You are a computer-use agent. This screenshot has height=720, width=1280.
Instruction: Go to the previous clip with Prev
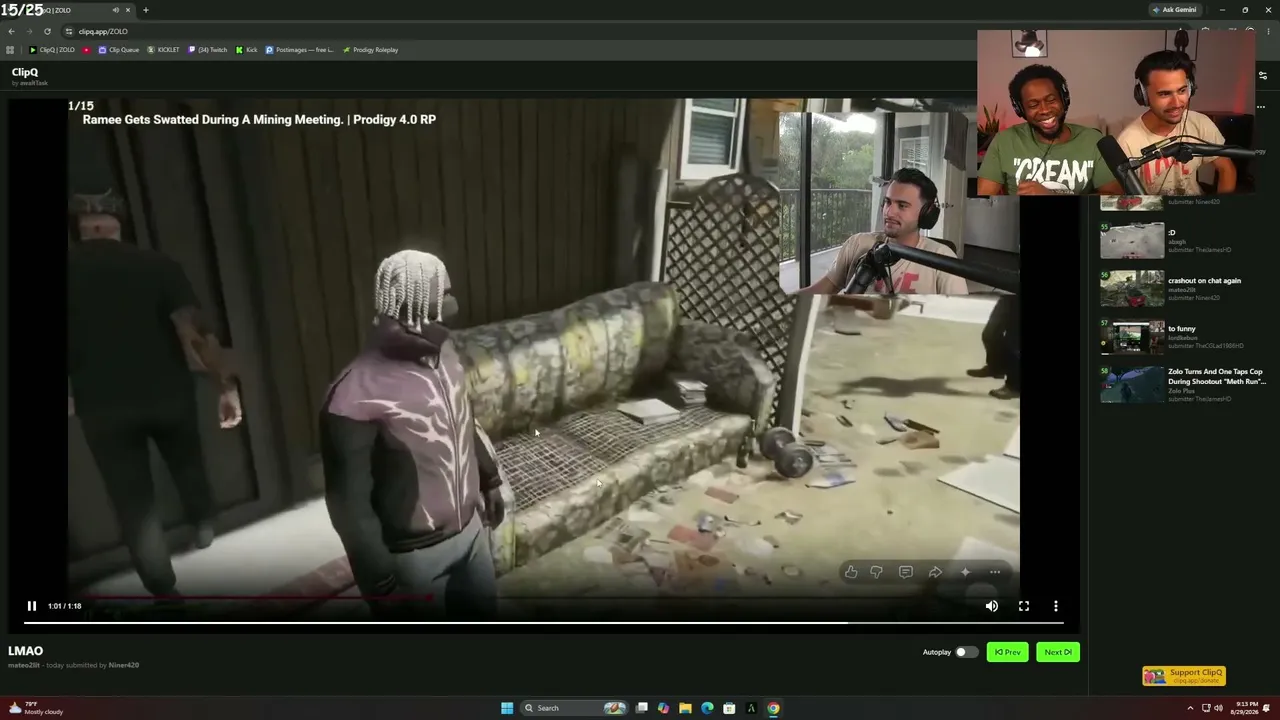[1007, 652]
